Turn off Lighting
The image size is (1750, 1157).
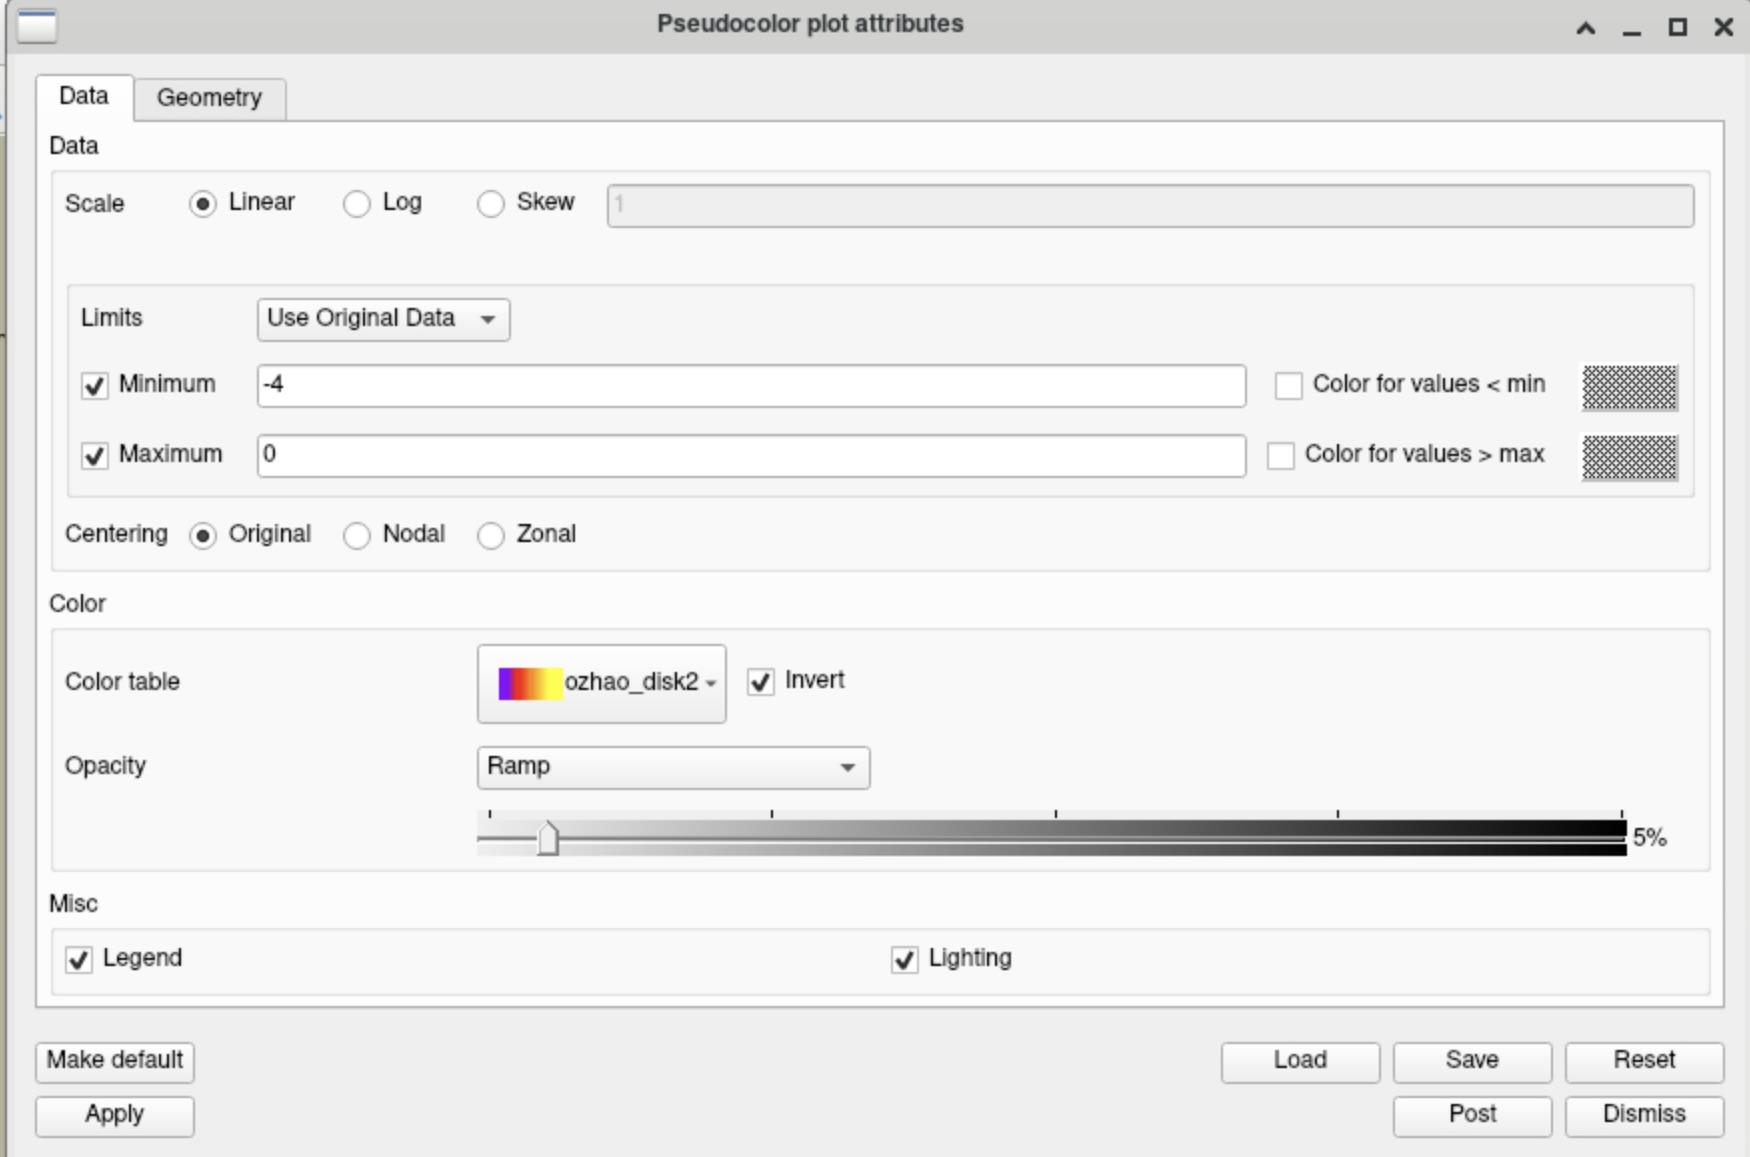click(x=905, y=959)
